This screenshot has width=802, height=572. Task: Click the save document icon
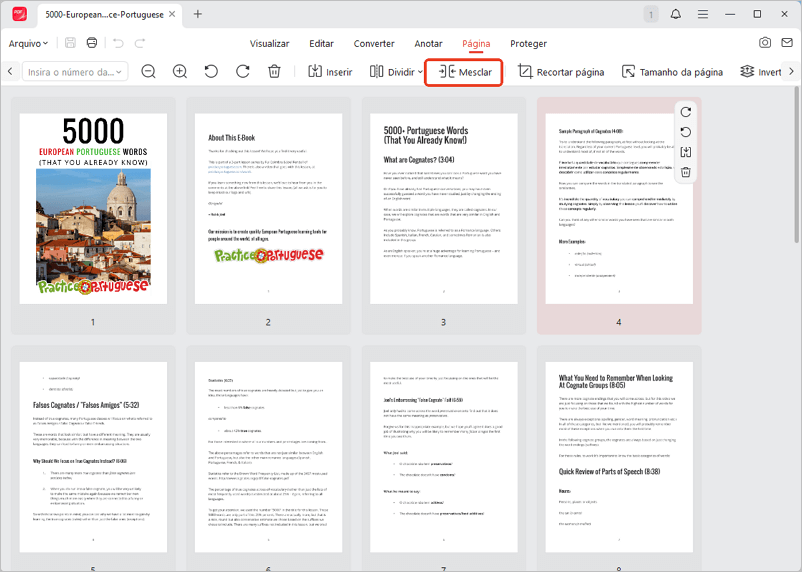71,43
